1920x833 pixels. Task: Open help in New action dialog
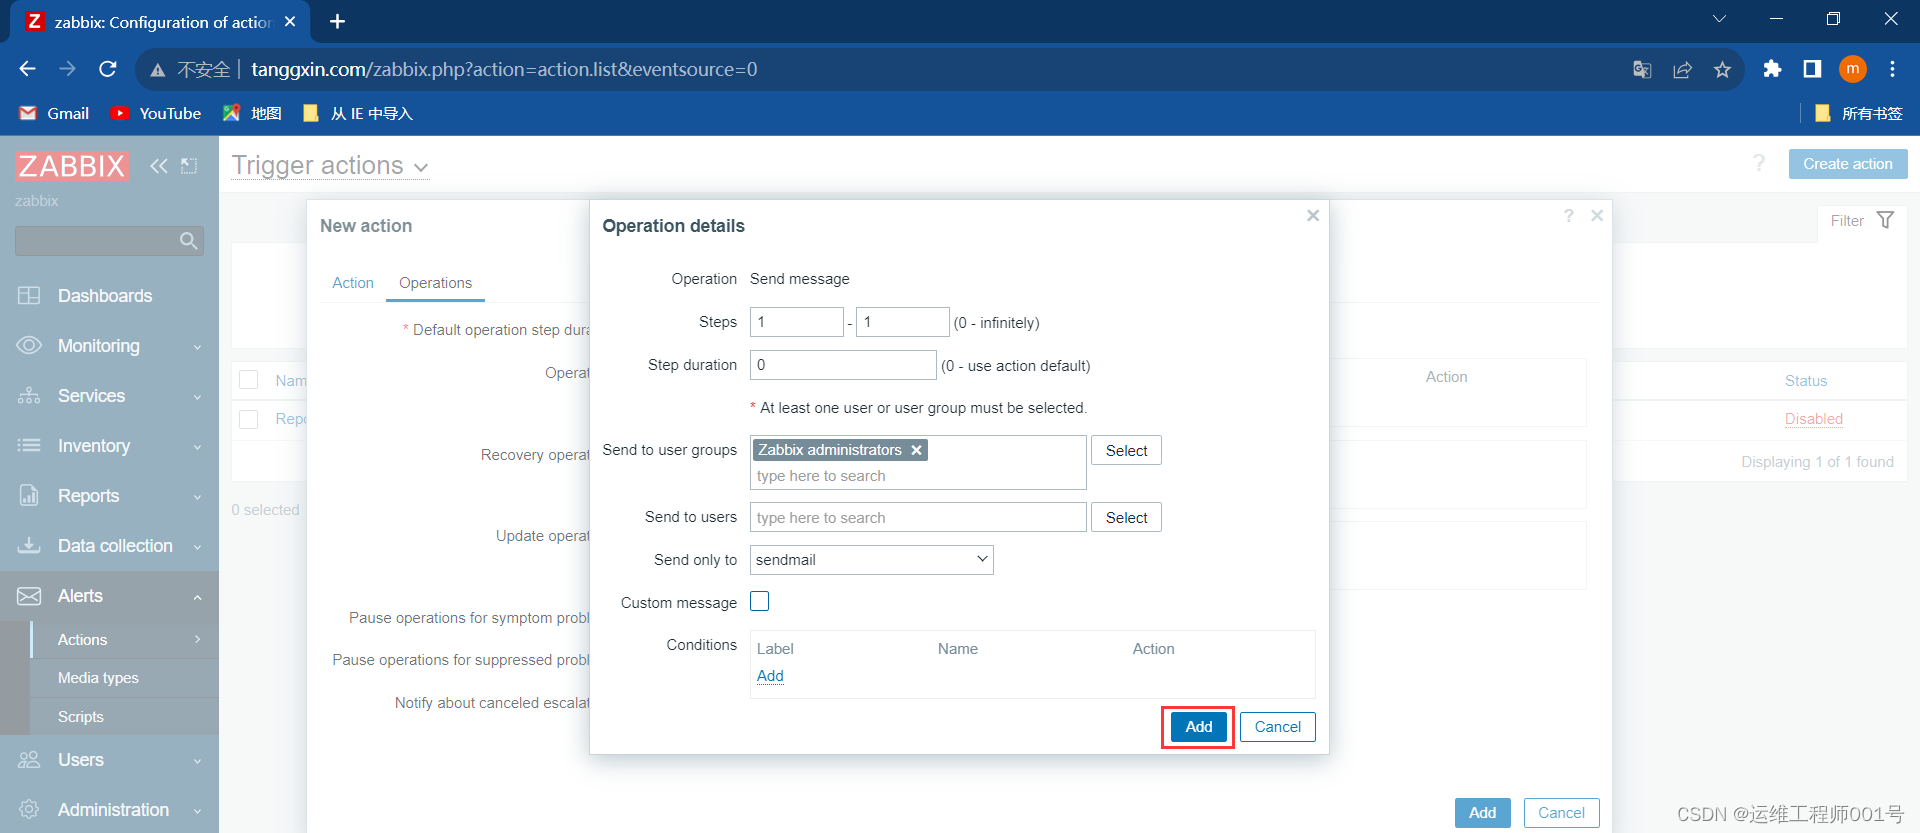[1569, 216]
